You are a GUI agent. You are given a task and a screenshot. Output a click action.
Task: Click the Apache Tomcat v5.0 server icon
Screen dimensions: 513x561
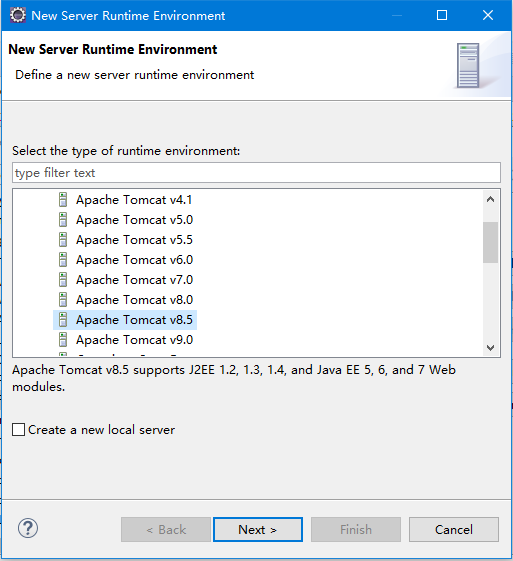(x=63, y=220)
